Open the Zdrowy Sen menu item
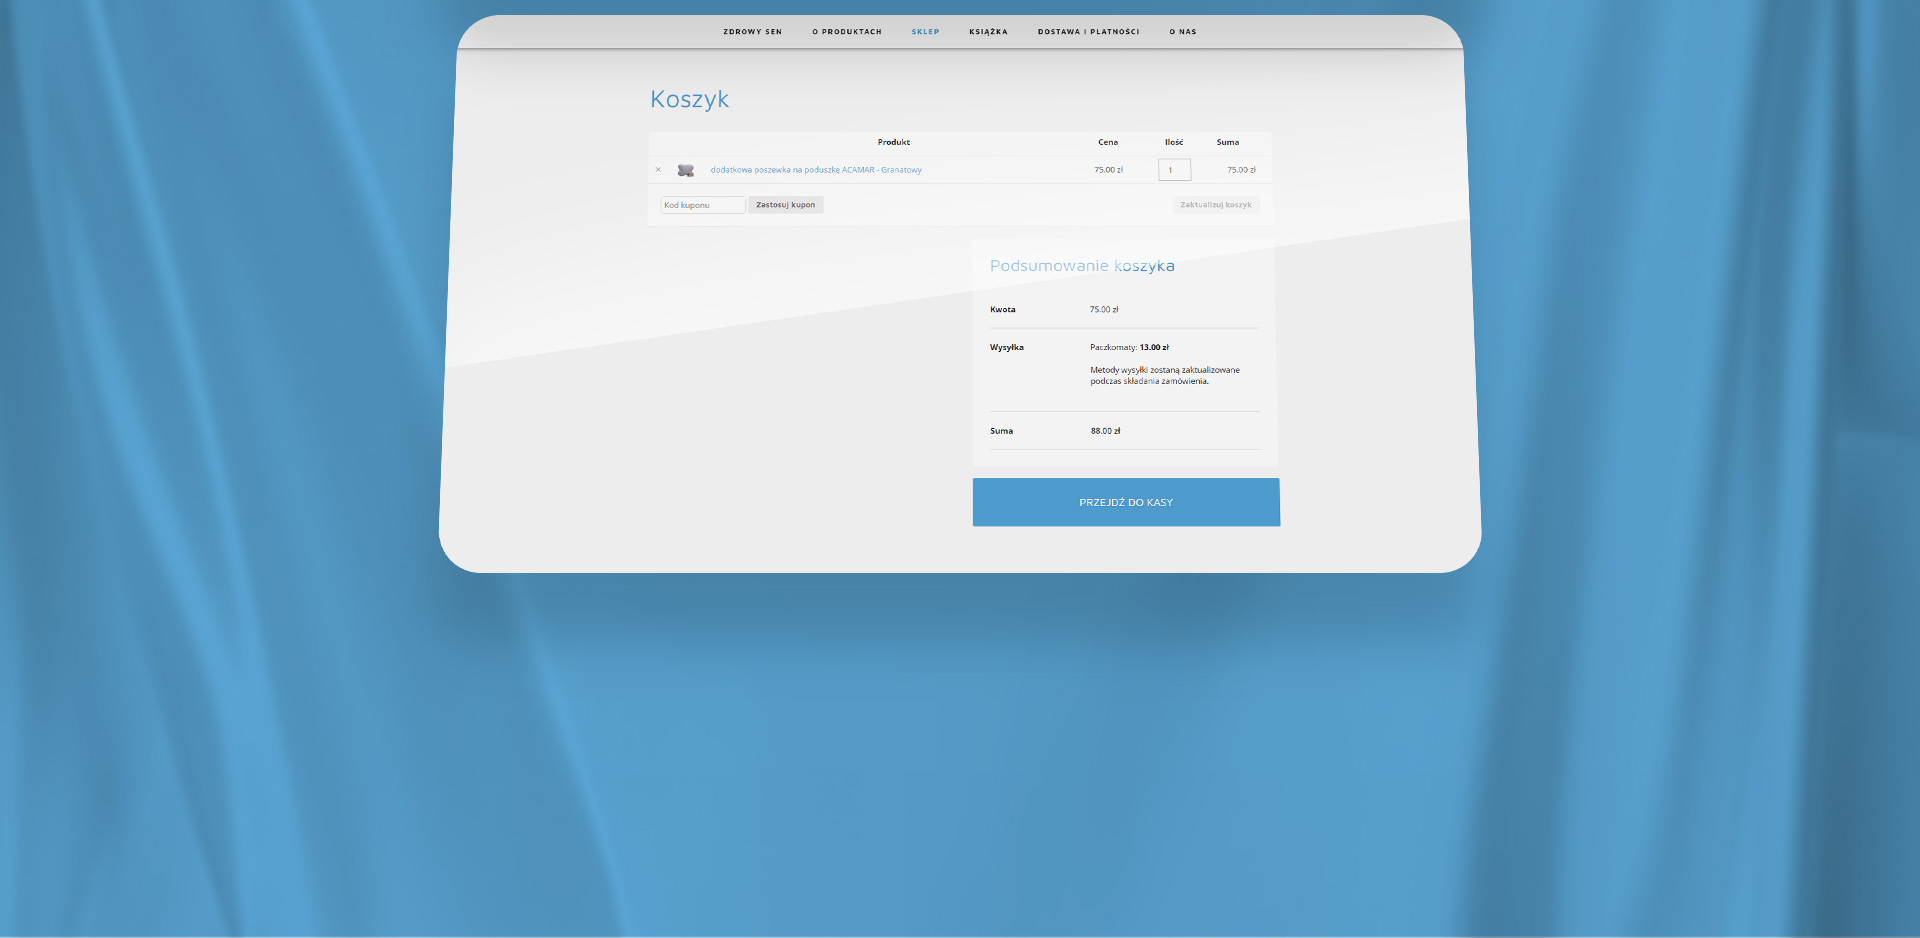The height and width of the screenshot is (938, 1920). 752,32
